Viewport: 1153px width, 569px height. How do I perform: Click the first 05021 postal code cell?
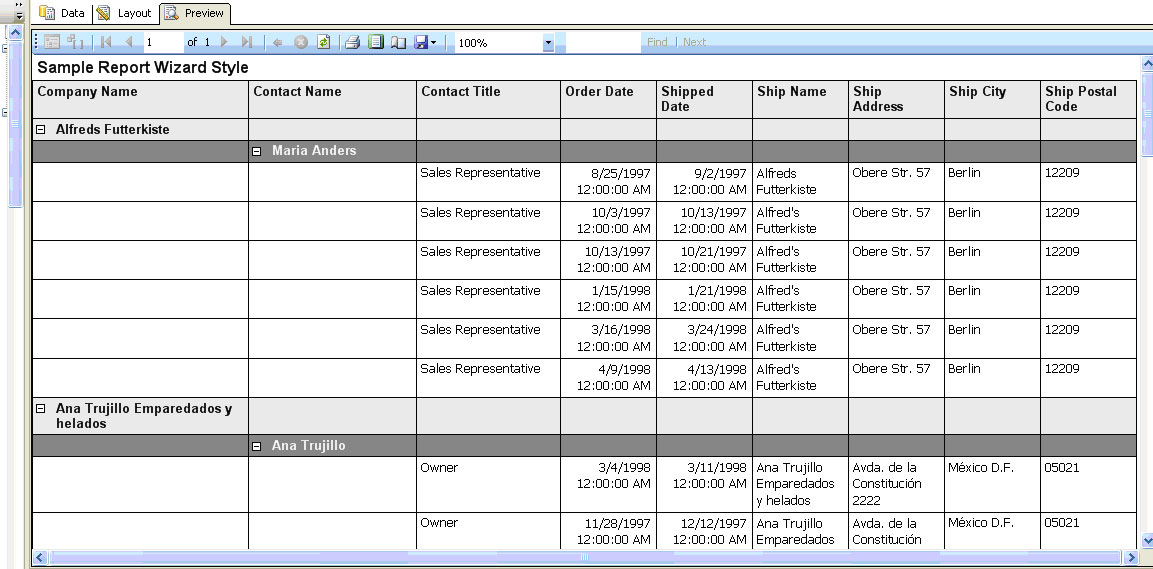coord(1088,484)
